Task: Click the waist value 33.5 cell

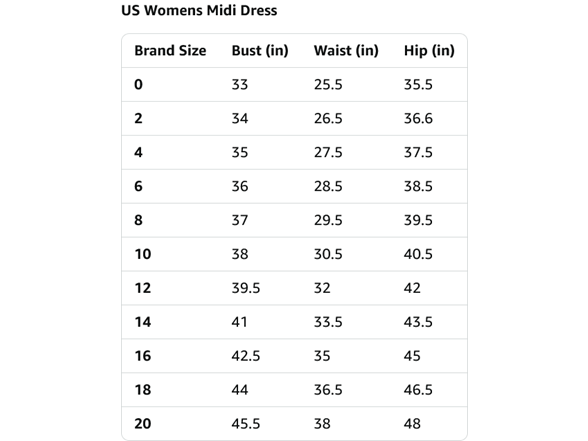Action: (328, 322)
